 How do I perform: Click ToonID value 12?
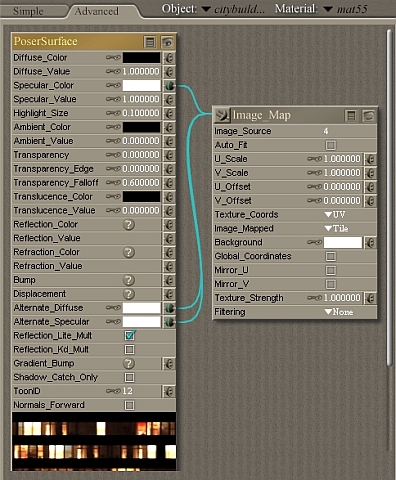coord(128,391)
